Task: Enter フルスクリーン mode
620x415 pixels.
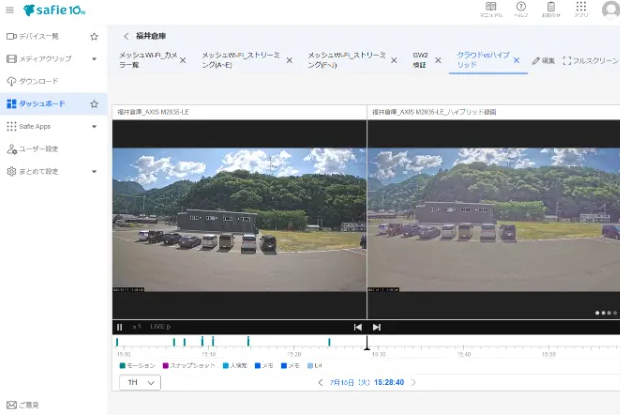Action: (x=591, y=61)
